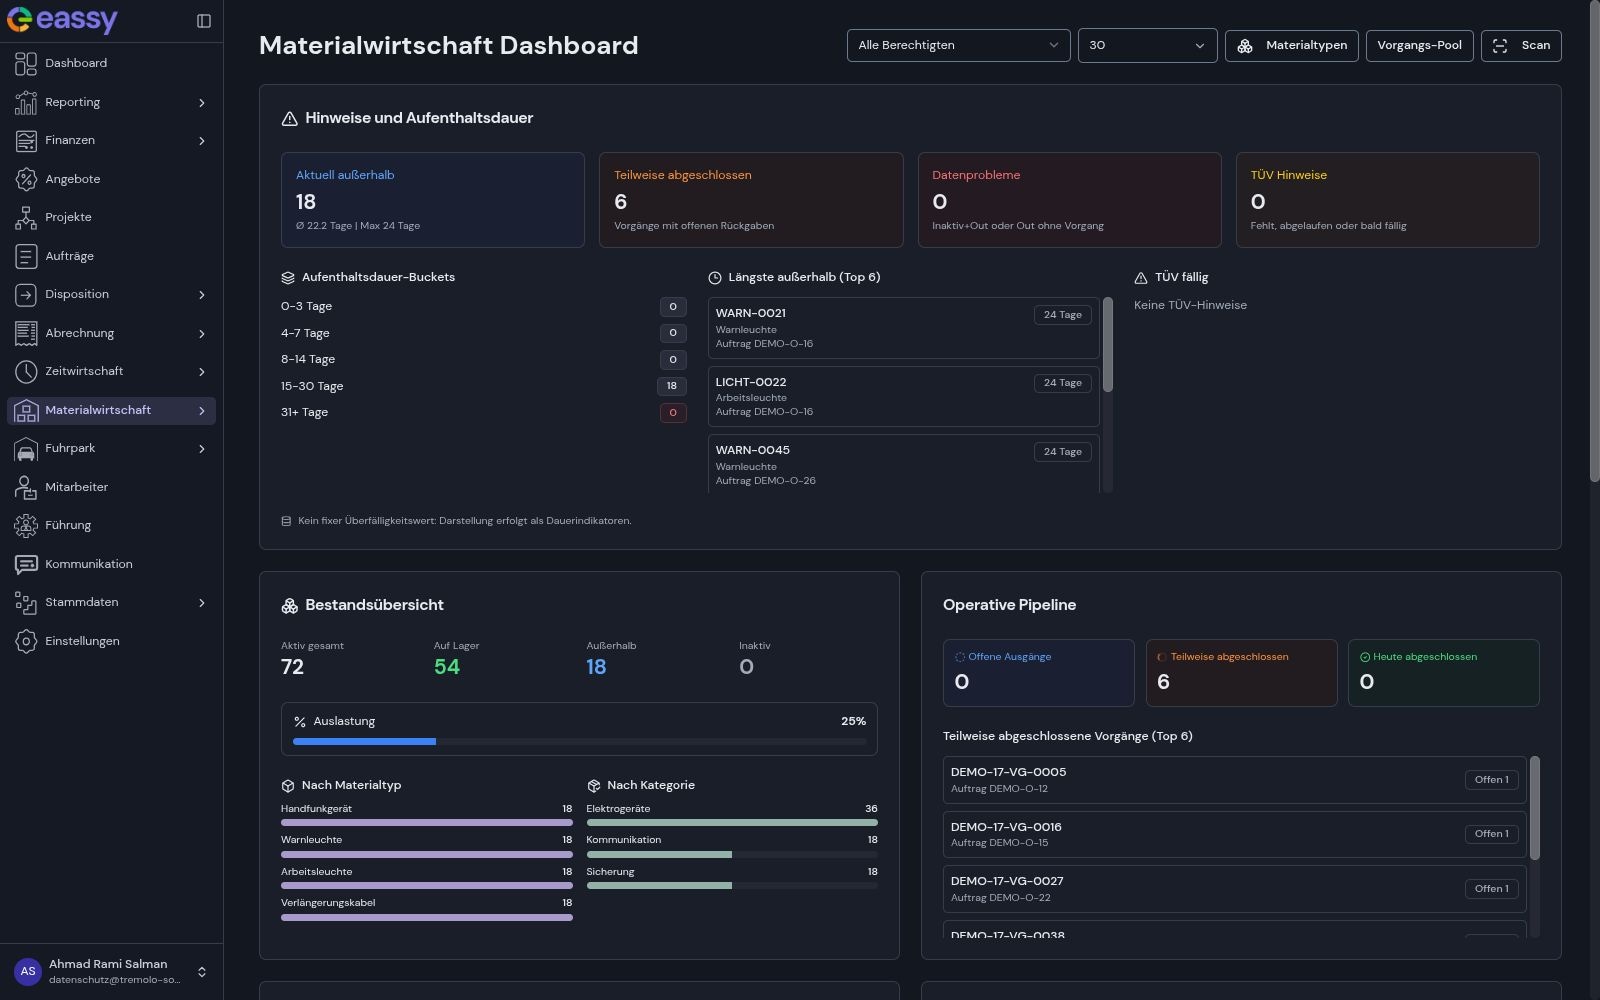This screenshot has width=1600, height=1000.
Task: Select Materialwirtschaft in the sidebar
Action: pyautogui.click(x=111, y=411)
